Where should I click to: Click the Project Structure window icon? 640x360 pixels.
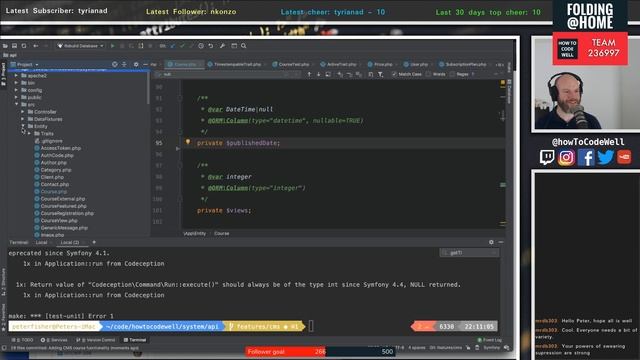pos(234,46)
